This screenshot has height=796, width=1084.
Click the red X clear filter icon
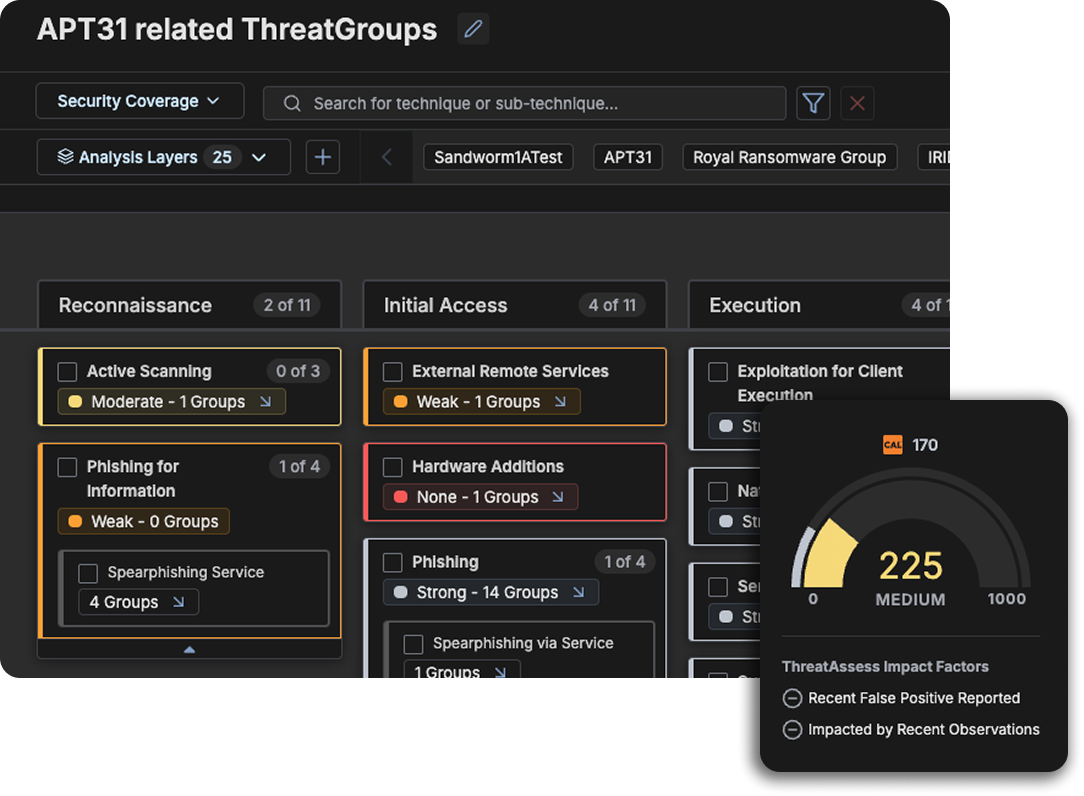point(857,103)
